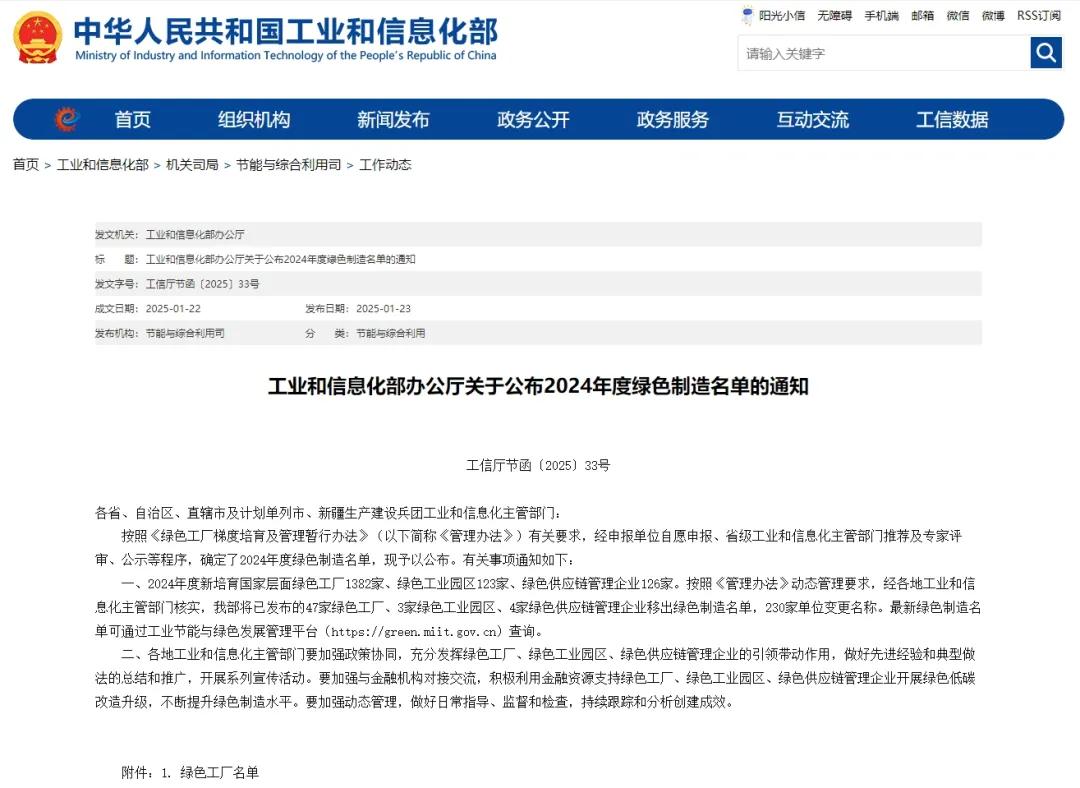Click the 机关司局 breadcrumb
The width and height of the screenshot is (1080, 788).
192,165
